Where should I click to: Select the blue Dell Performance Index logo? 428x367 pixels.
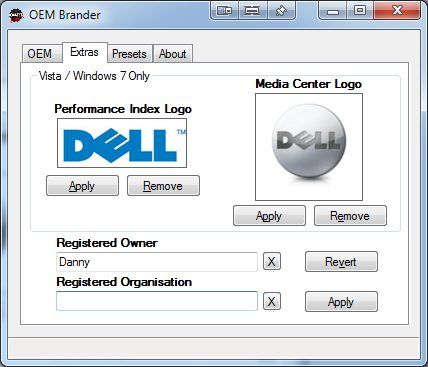click(x=122, y=143)
